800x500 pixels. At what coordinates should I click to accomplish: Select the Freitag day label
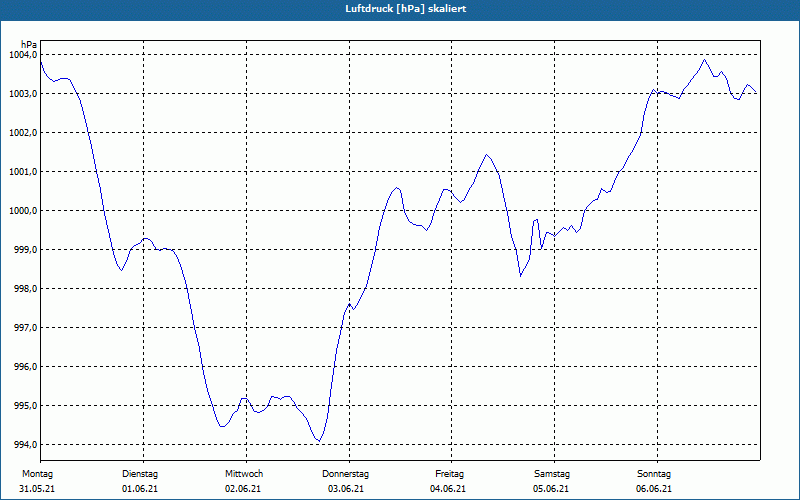click(x=449, y=474)
